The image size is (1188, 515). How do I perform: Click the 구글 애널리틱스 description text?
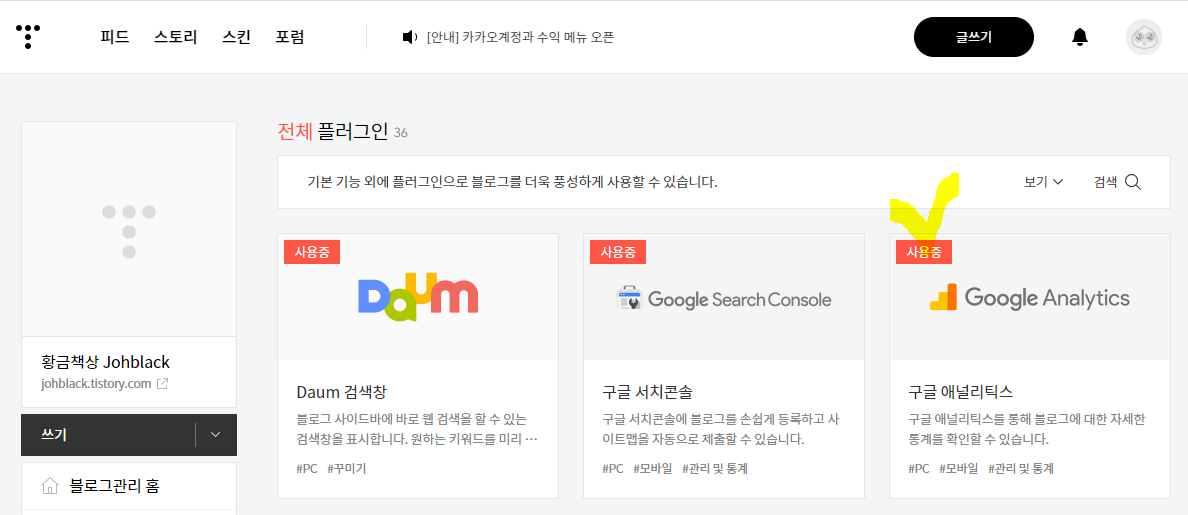(x=1027, y=429)
